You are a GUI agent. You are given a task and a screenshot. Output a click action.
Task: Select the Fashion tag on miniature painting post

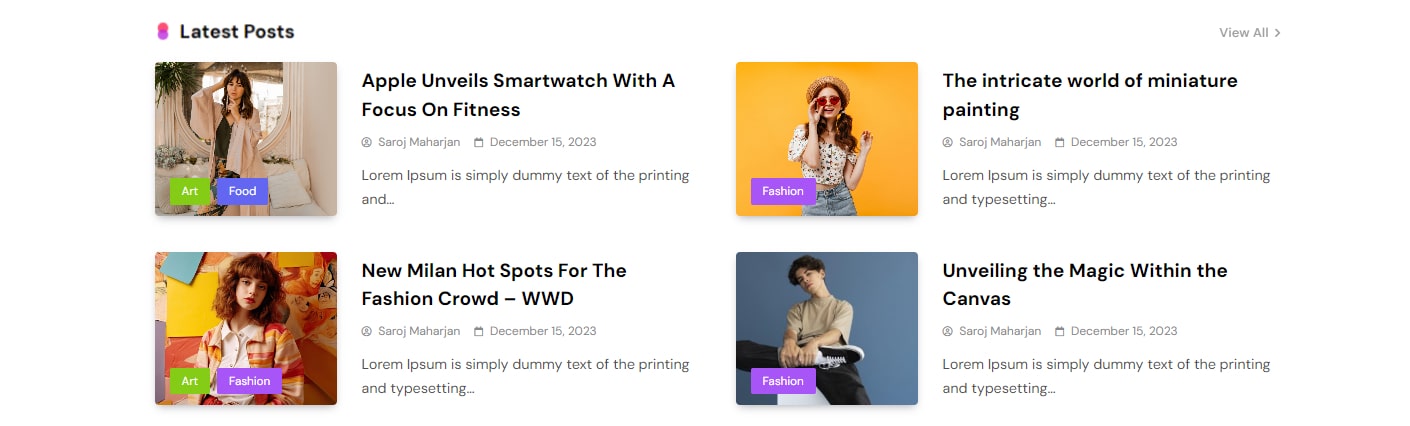pos(782,191)
